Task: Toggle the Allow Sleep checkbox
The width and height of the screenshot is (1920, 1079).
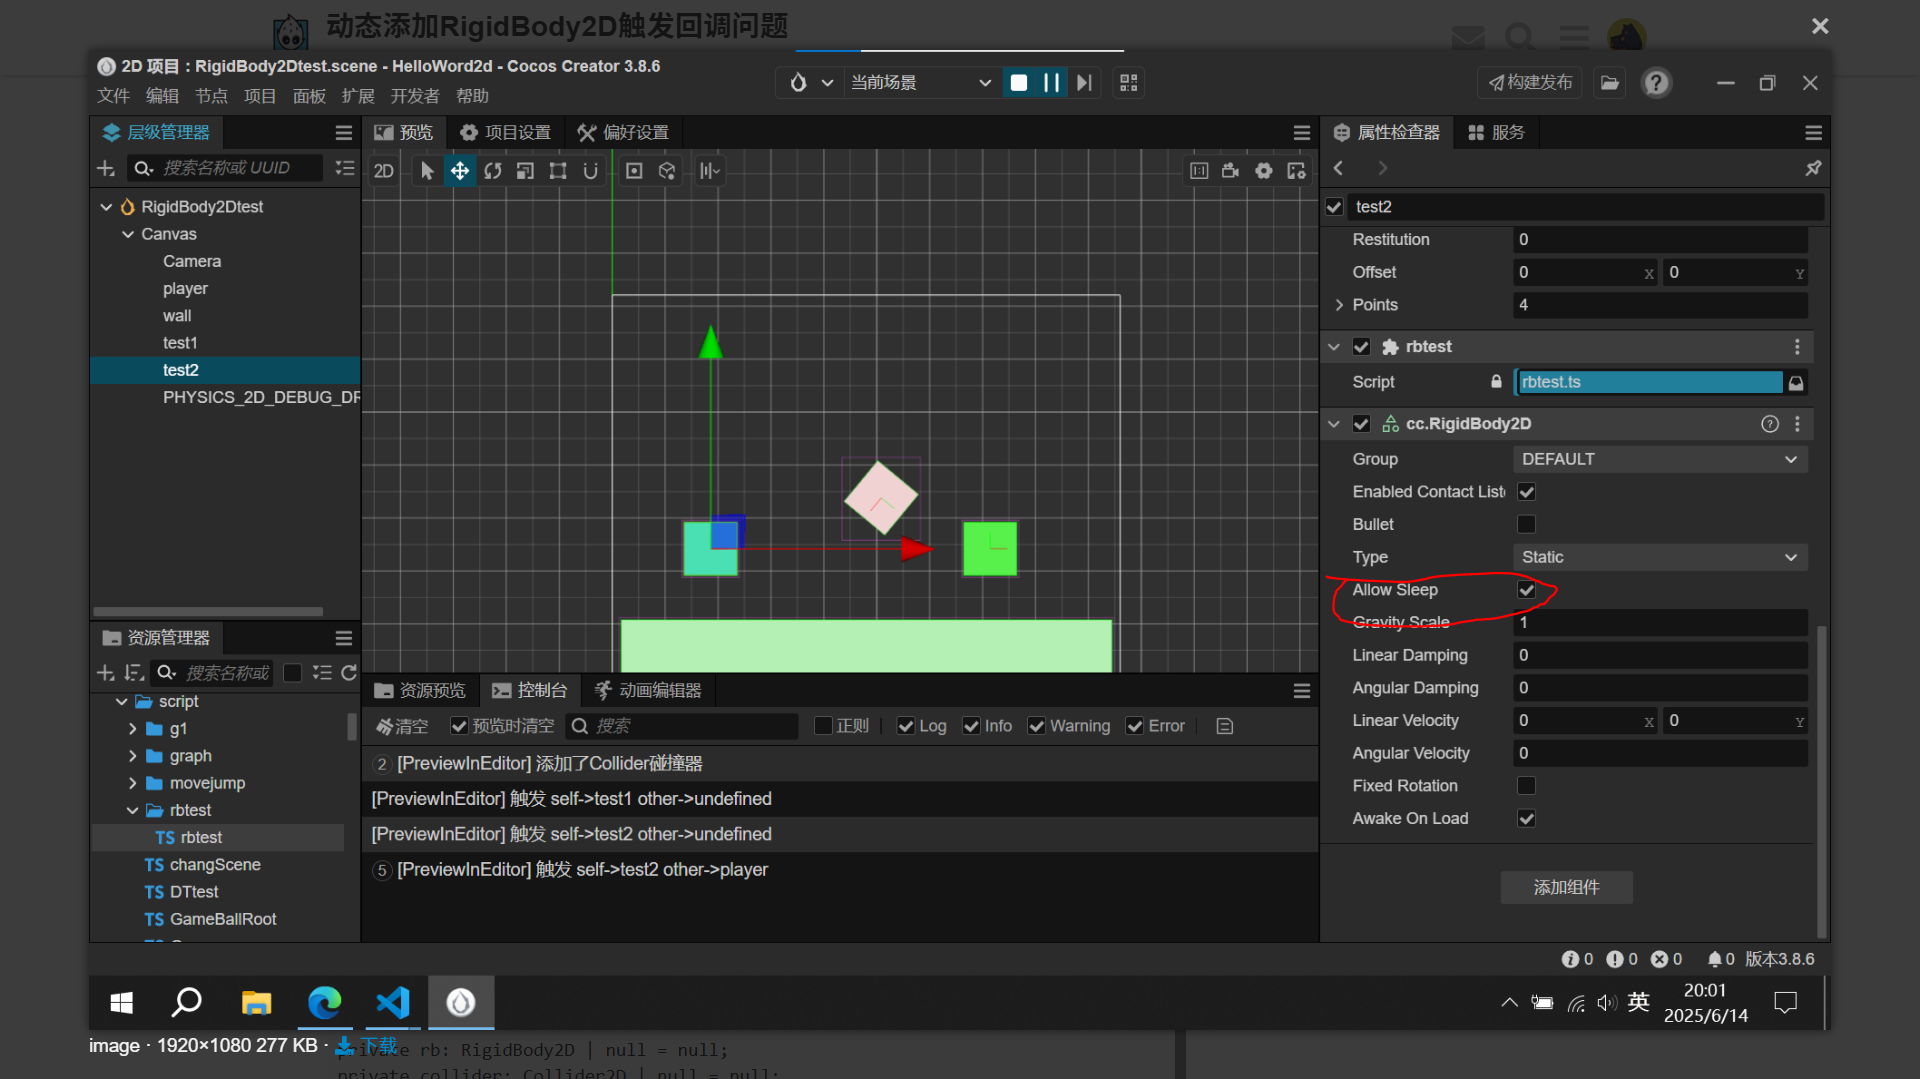Action: click(x=1526, y=590)
